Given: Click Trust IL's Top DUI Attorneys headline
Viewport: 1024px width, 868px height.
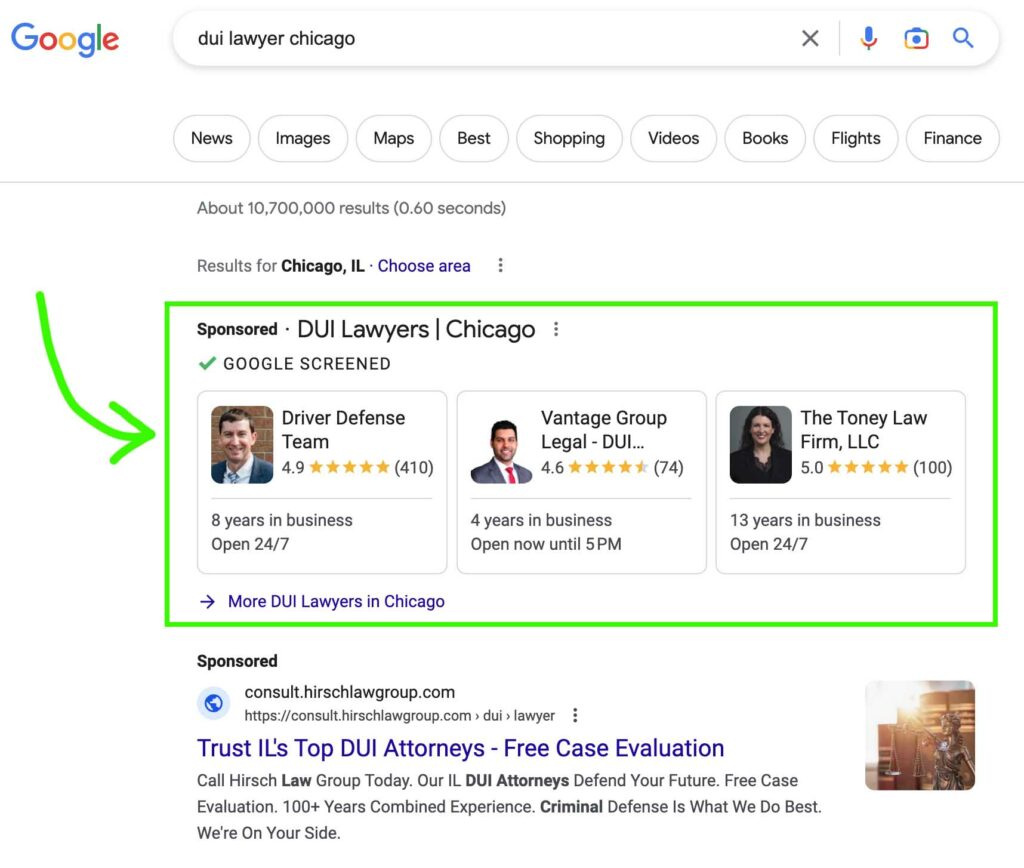Looking at the screenshot, I should coord(460,748).
